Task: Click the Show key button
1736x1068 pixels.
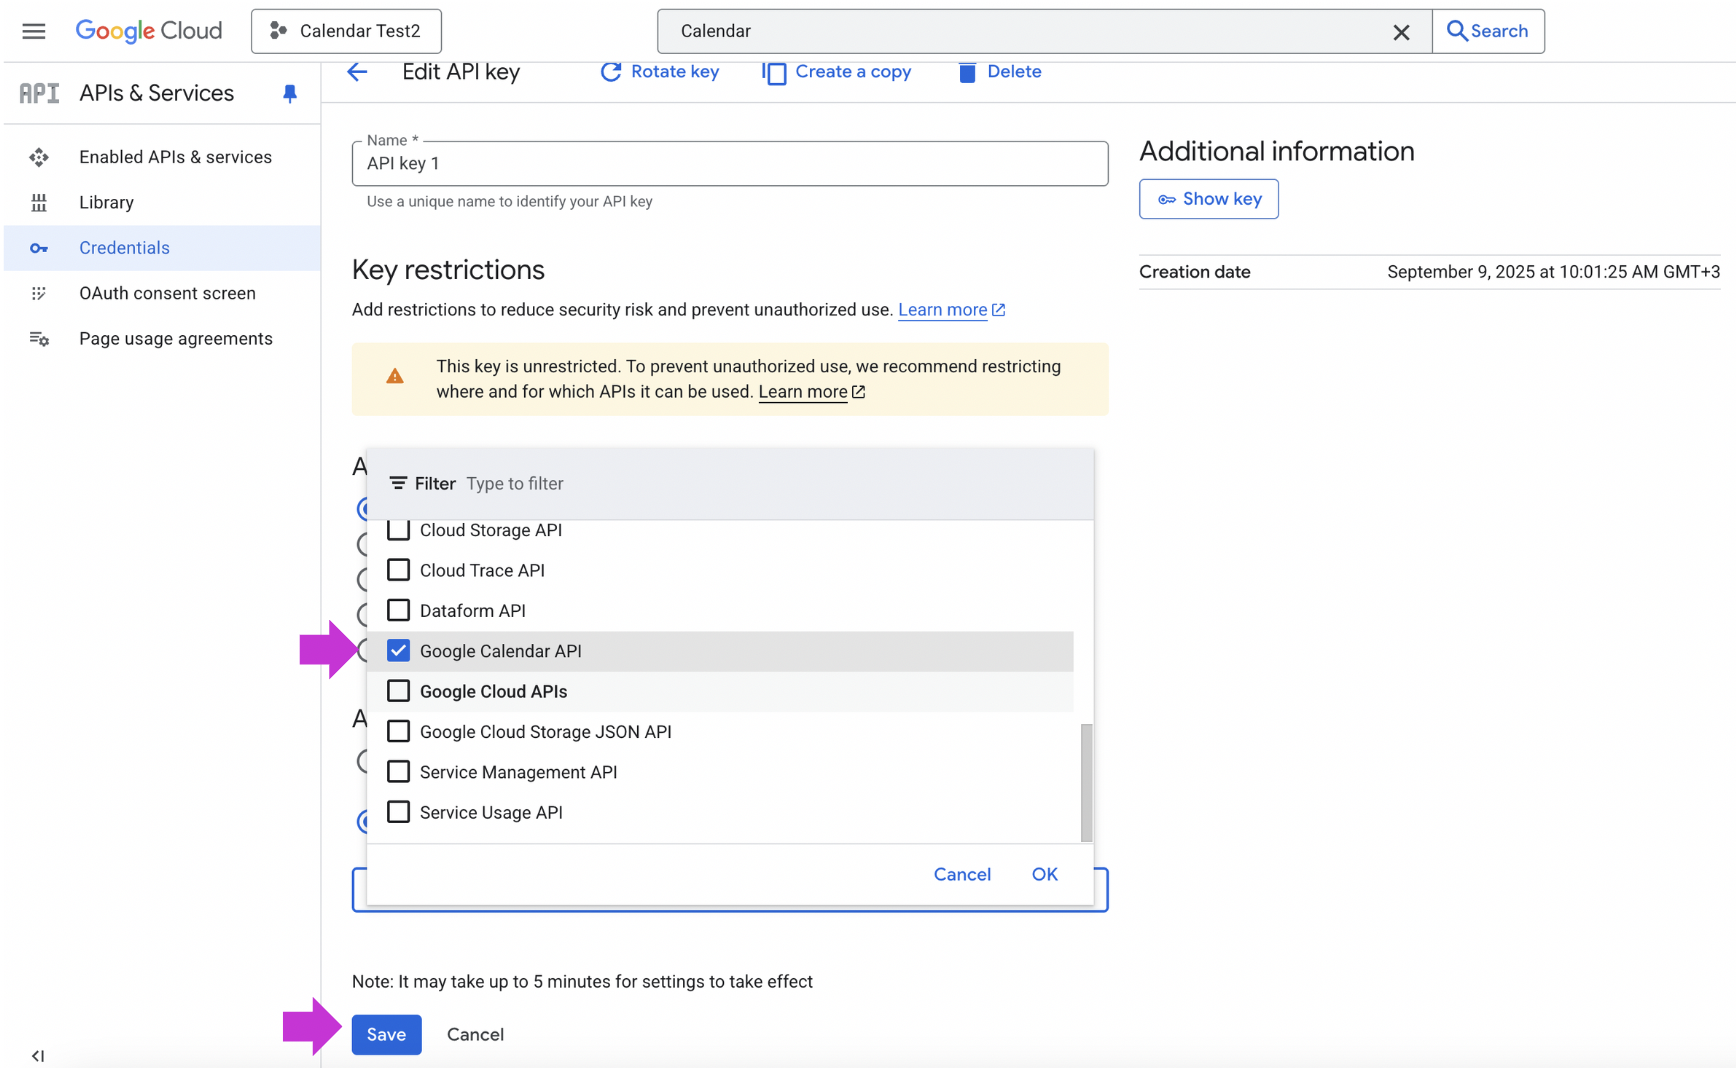Action: (1209, 199)
